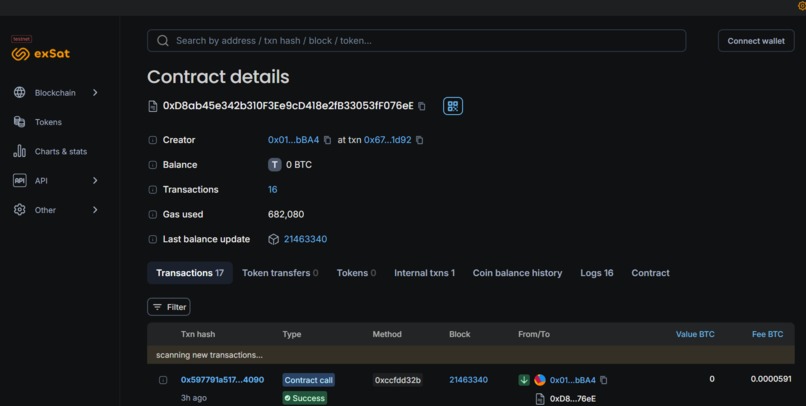Click the '3h ago' timestamp

[x=194, y=398]
